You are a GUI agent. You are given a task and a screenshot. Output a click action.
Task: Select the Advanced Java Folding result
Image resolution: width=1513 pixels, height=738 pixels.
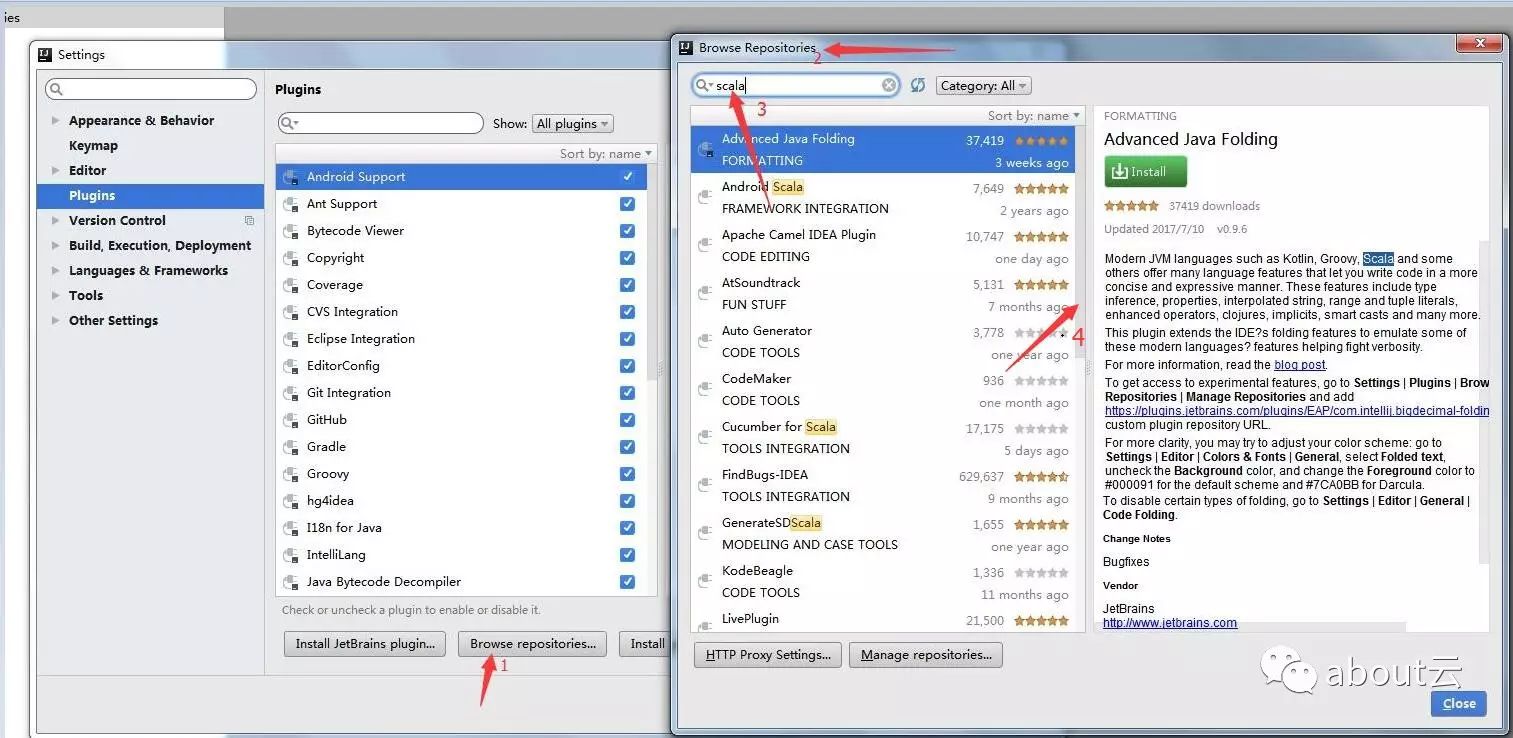(883, 150)
